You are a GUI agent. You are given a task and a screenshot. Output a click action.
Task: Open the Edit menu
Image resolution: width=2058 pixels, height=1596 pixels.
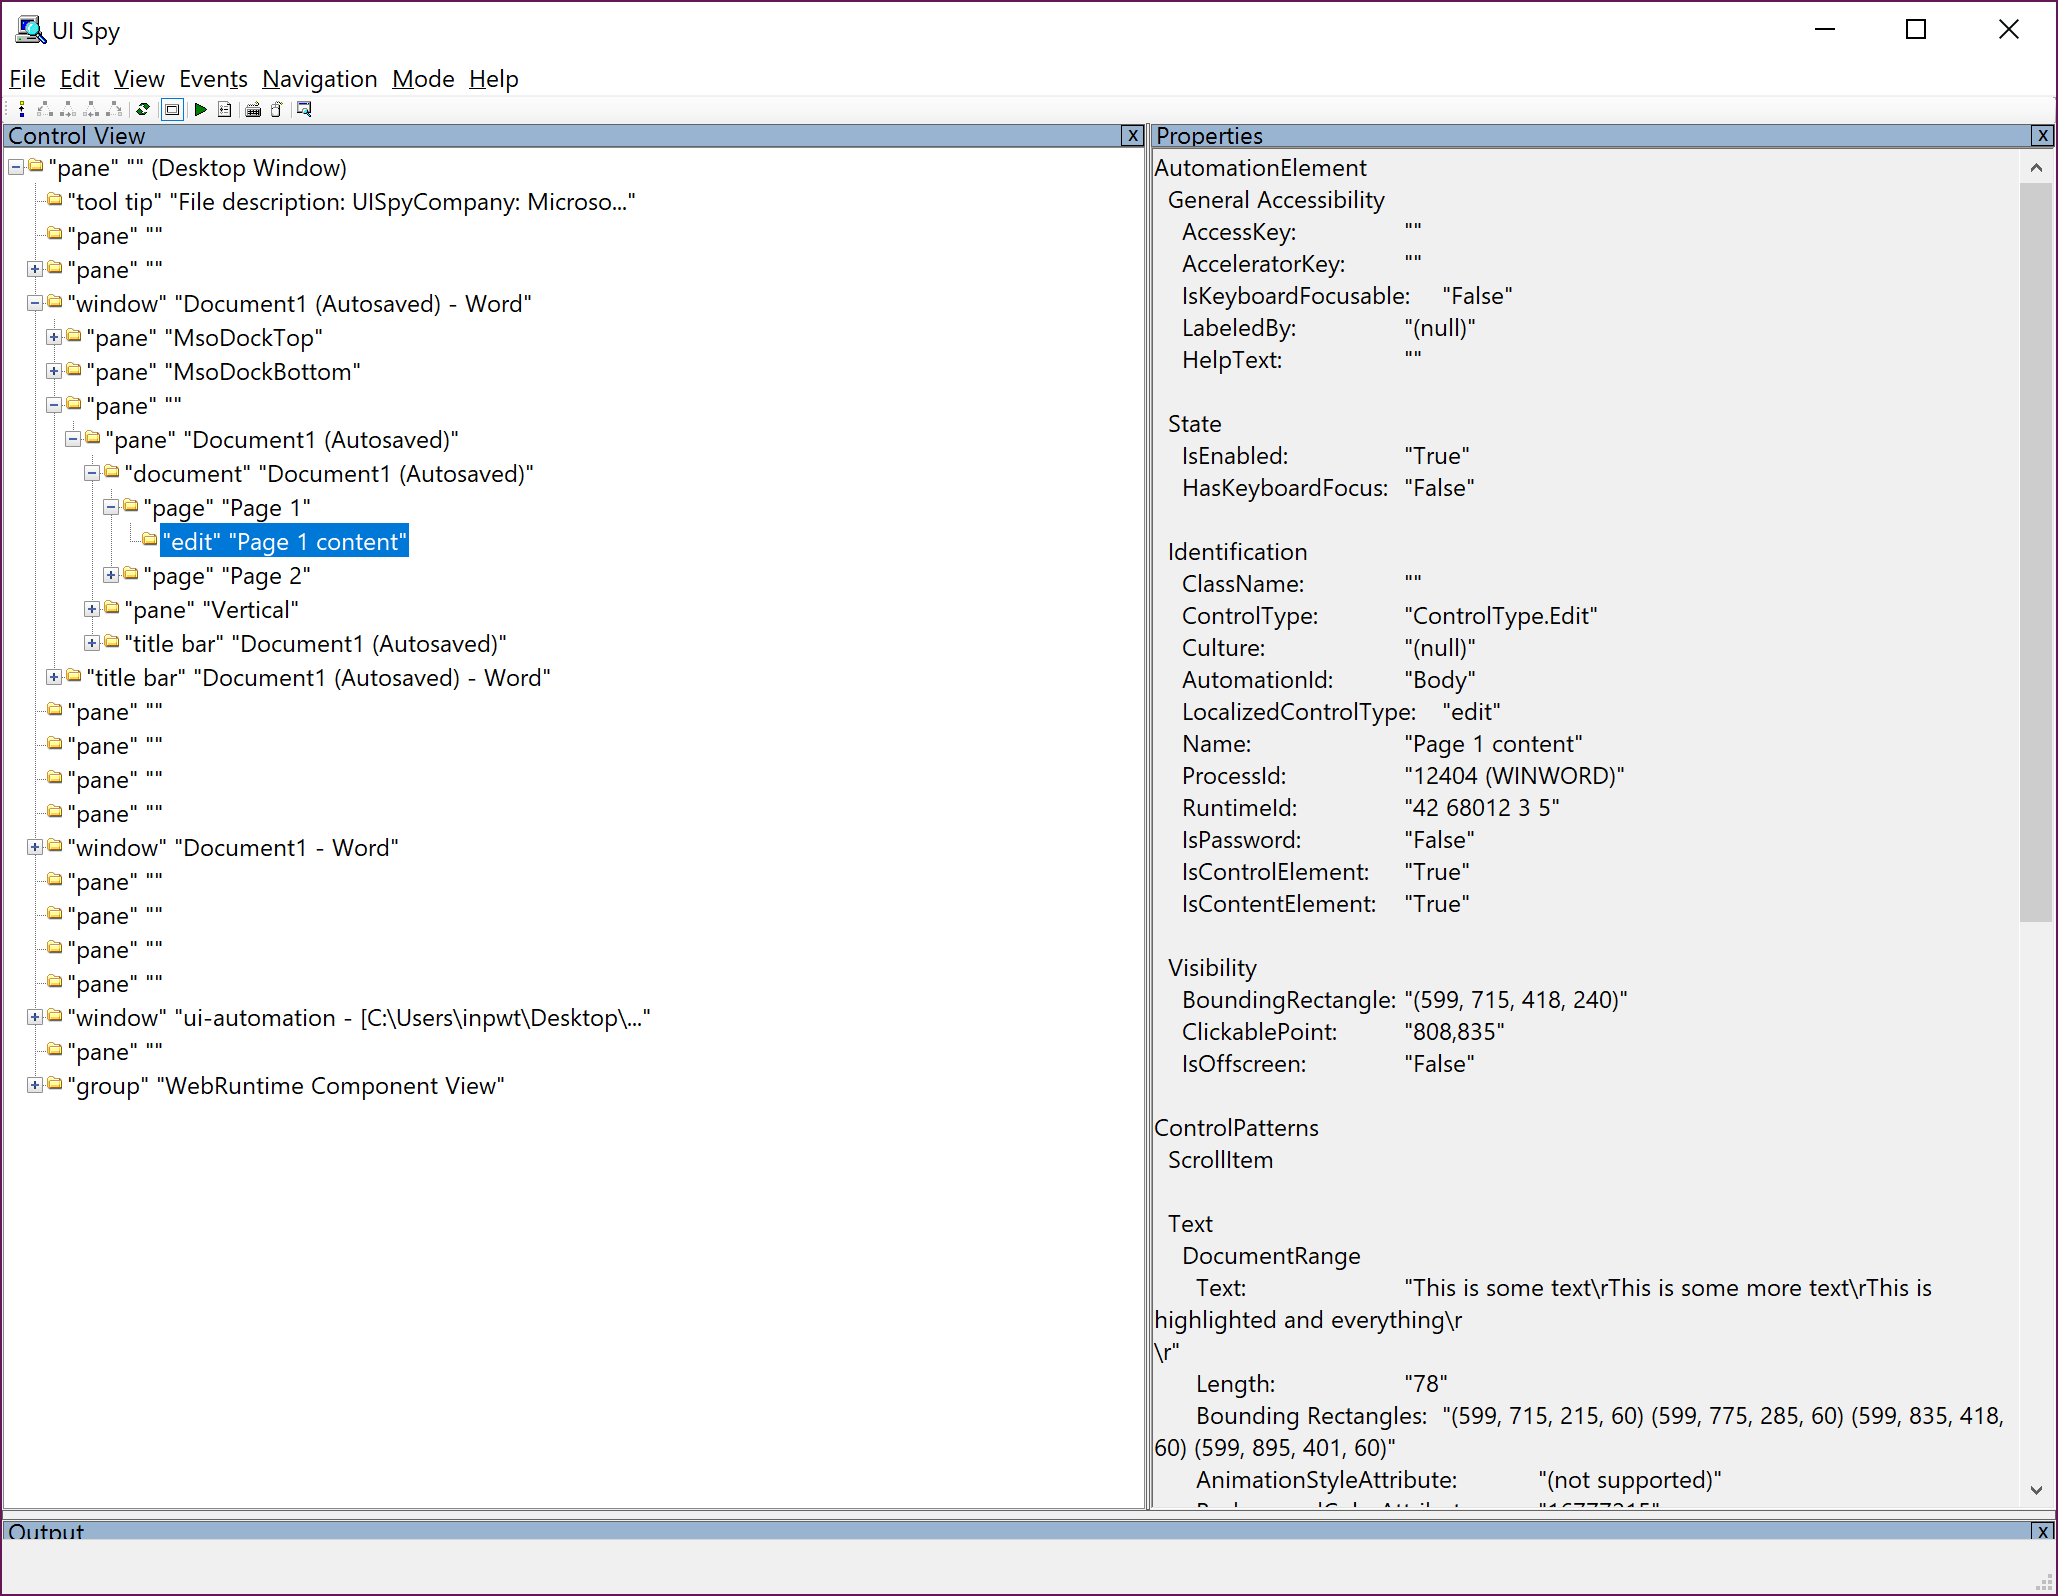[80, 79]
